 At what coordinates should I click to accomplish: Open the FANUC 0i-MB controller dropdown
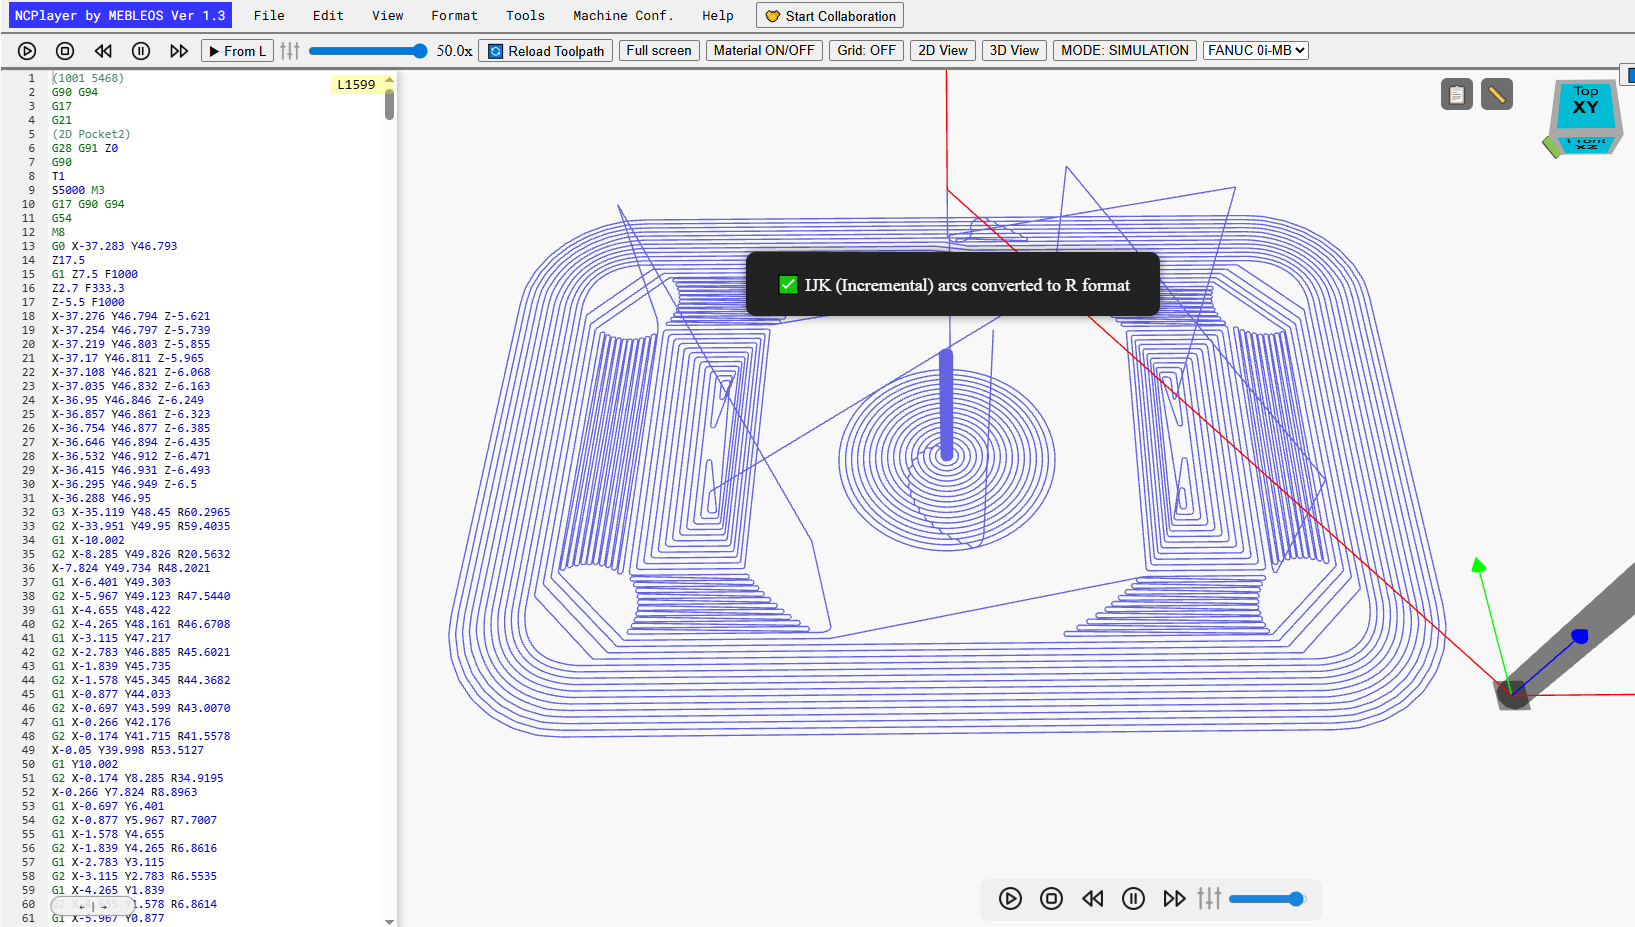[x=1256, y=50]
